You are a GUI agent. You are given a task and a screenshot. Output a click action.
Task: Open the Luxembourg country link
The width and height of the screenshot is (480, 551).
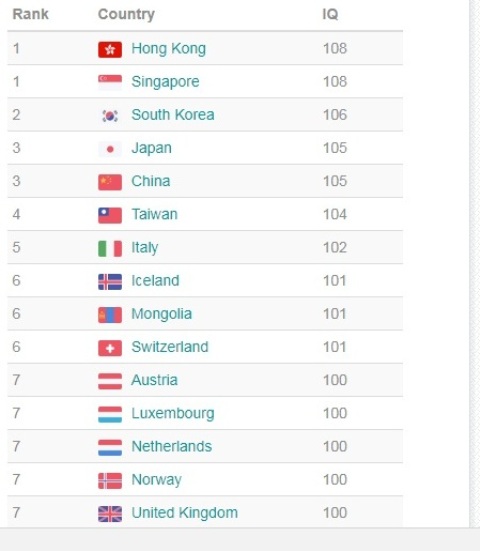pos(173,414)
